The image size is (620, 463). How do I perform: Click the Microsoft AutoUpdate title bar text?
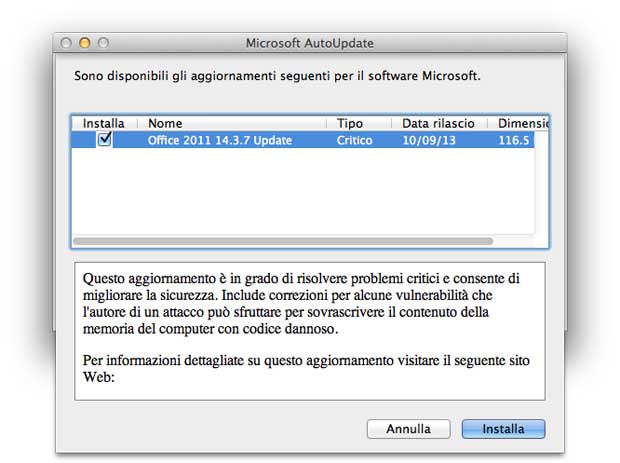pos(310,43)
